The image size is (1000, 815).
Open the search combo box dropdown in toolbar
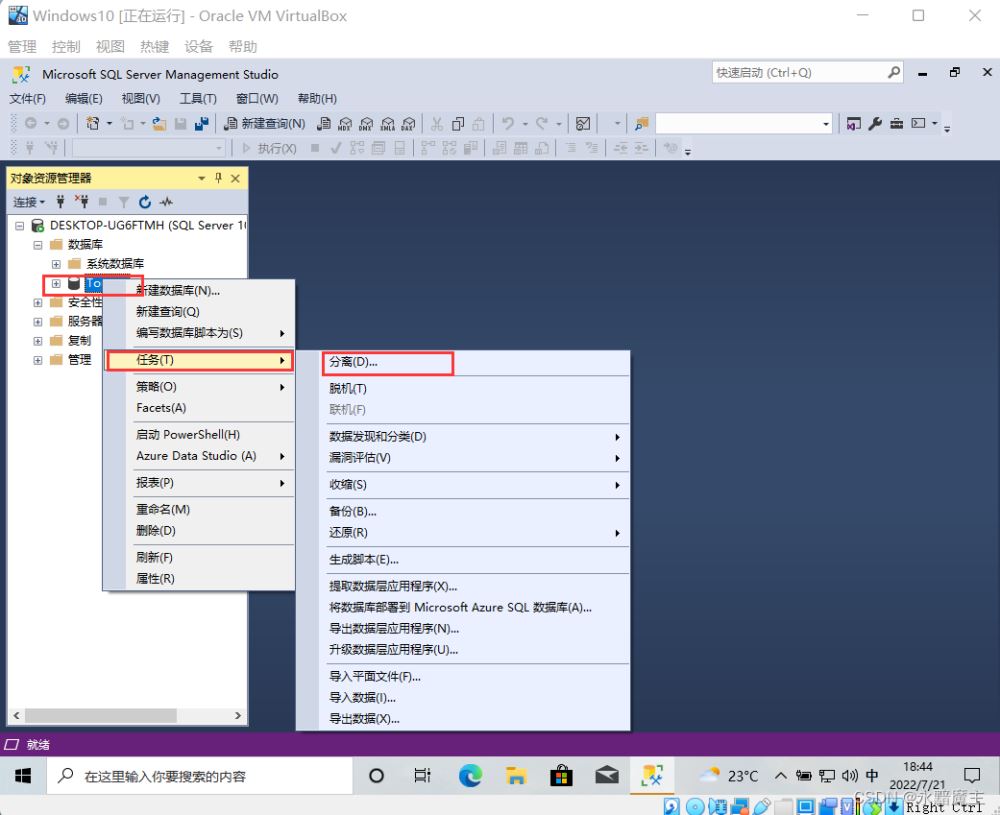coord(826,124)
